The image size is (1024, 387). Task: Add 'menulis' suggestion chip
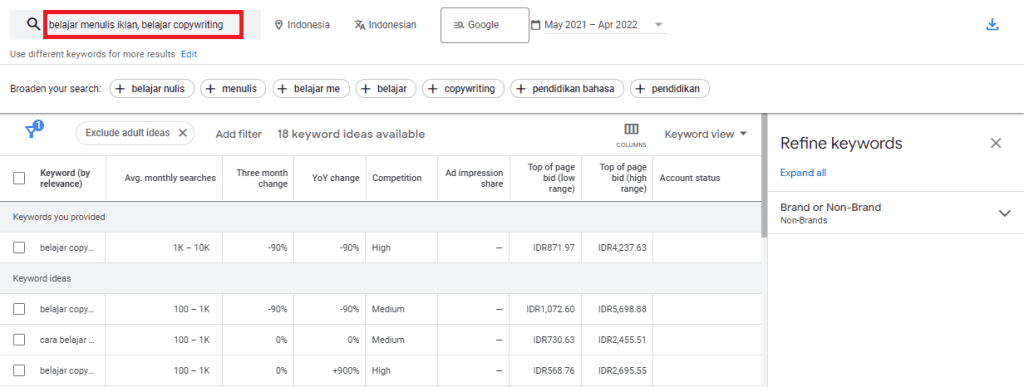tap(233, 89)
